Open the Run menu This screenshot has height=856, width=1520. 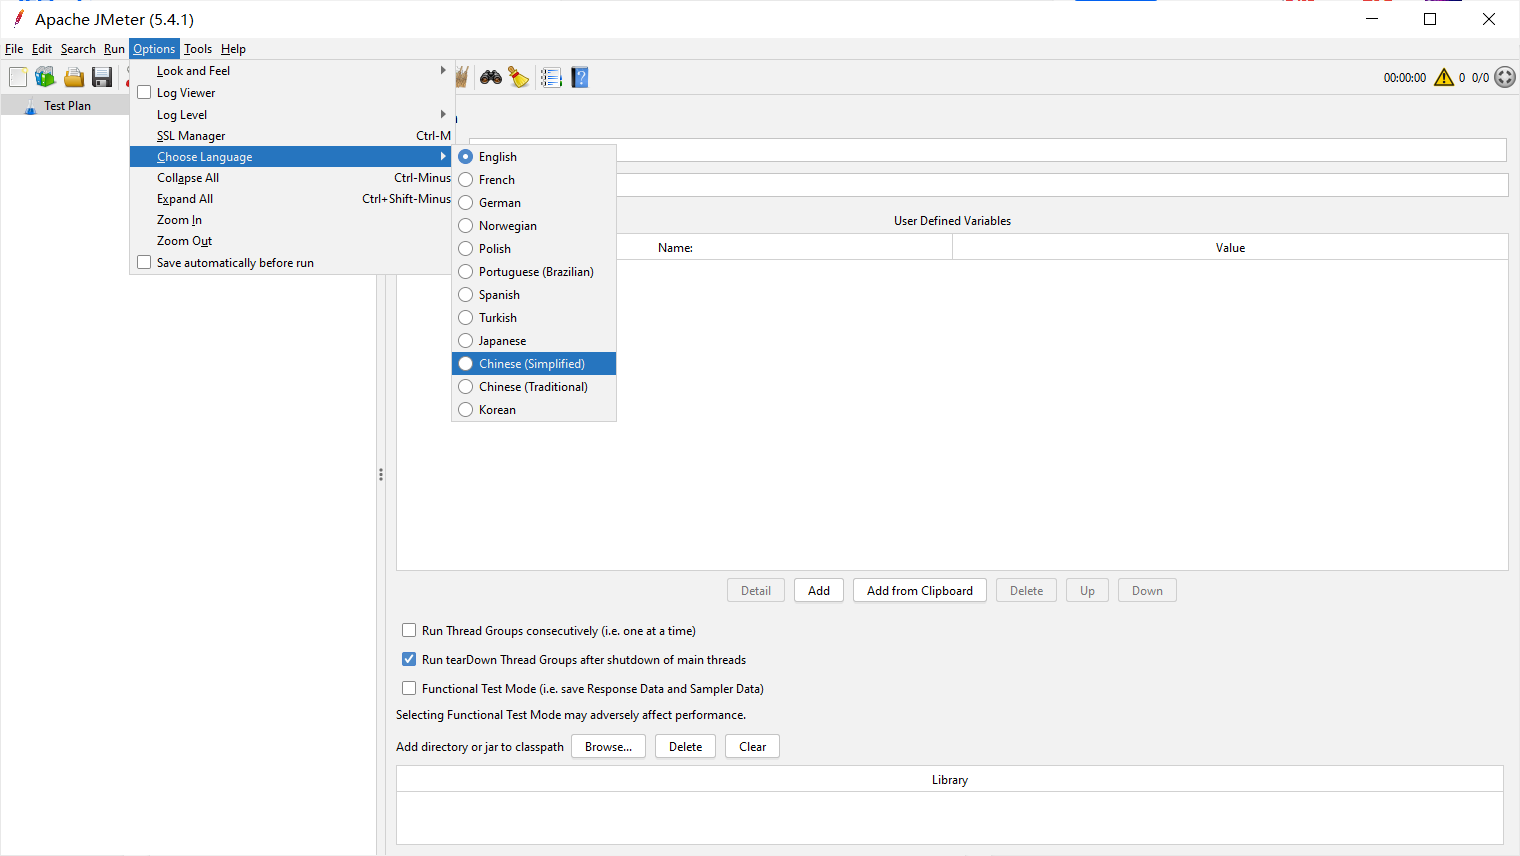[114, 49]
